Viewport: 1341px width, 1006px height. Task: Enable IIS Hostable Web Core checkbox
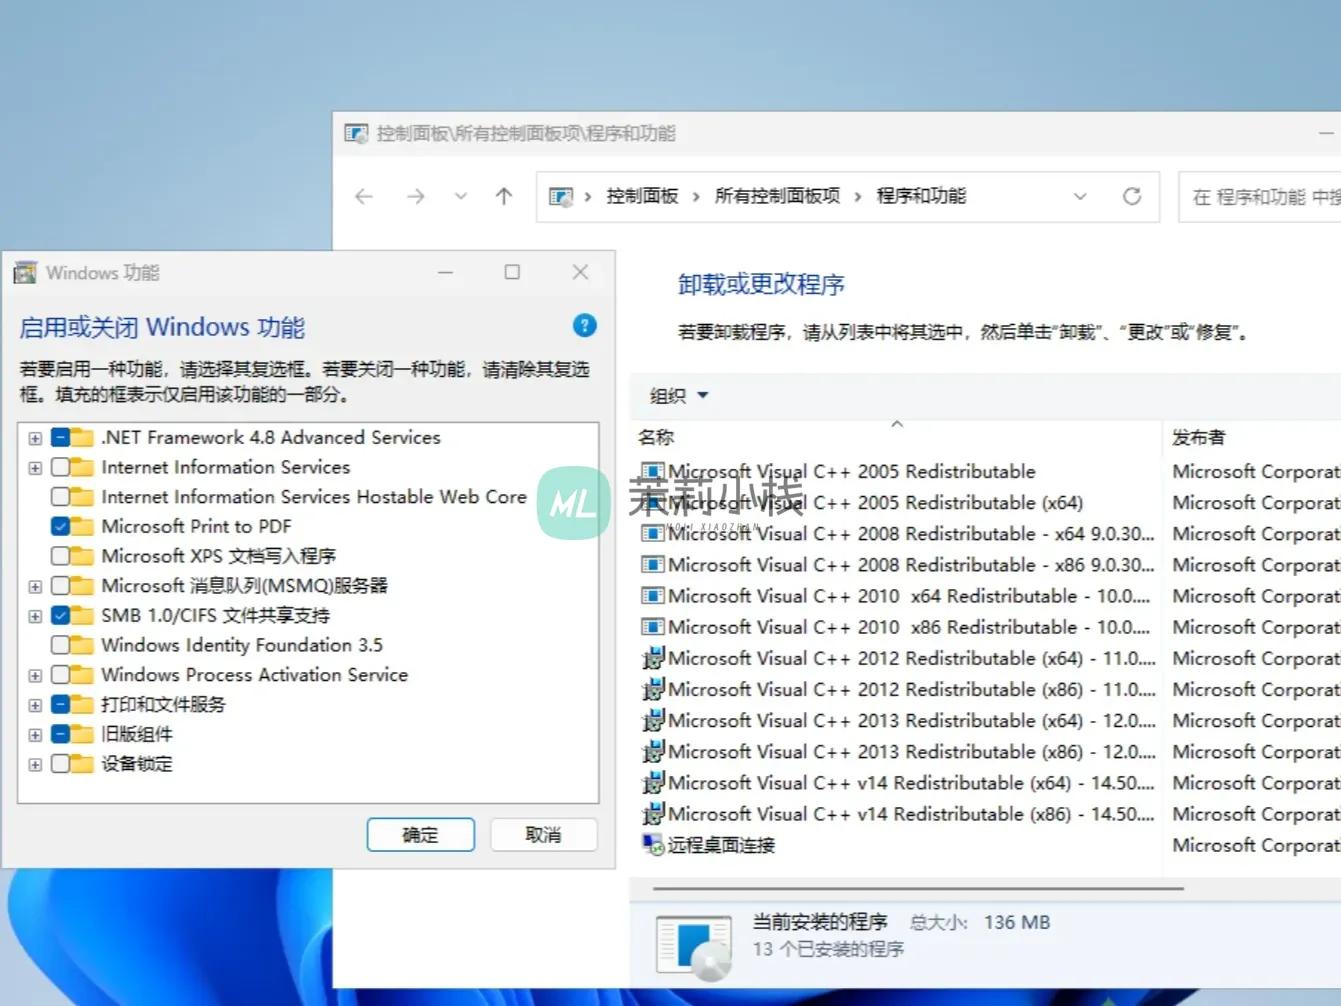click(x=60, y=497)
